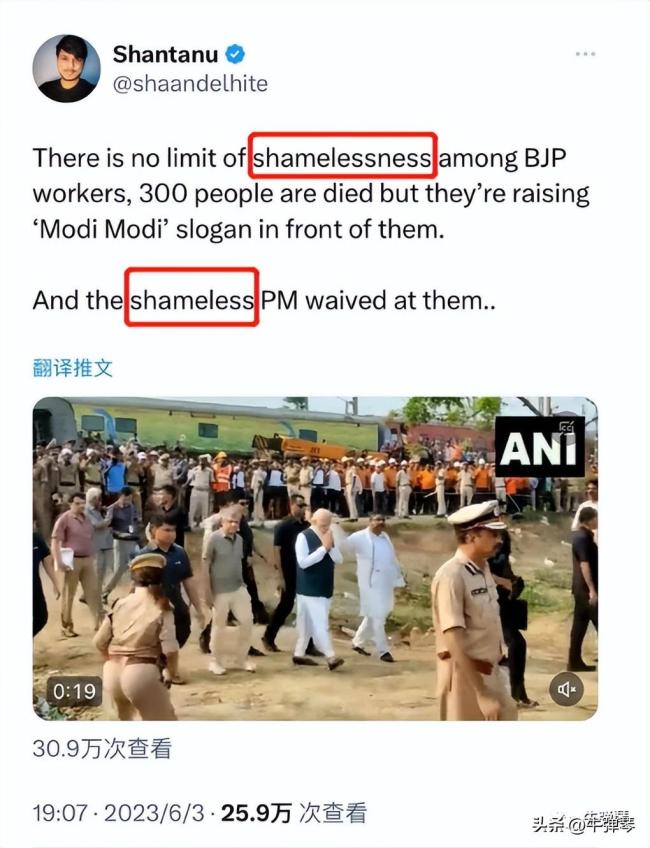
Task: Open the @shaandelhite handle
Action: point(190,84)
